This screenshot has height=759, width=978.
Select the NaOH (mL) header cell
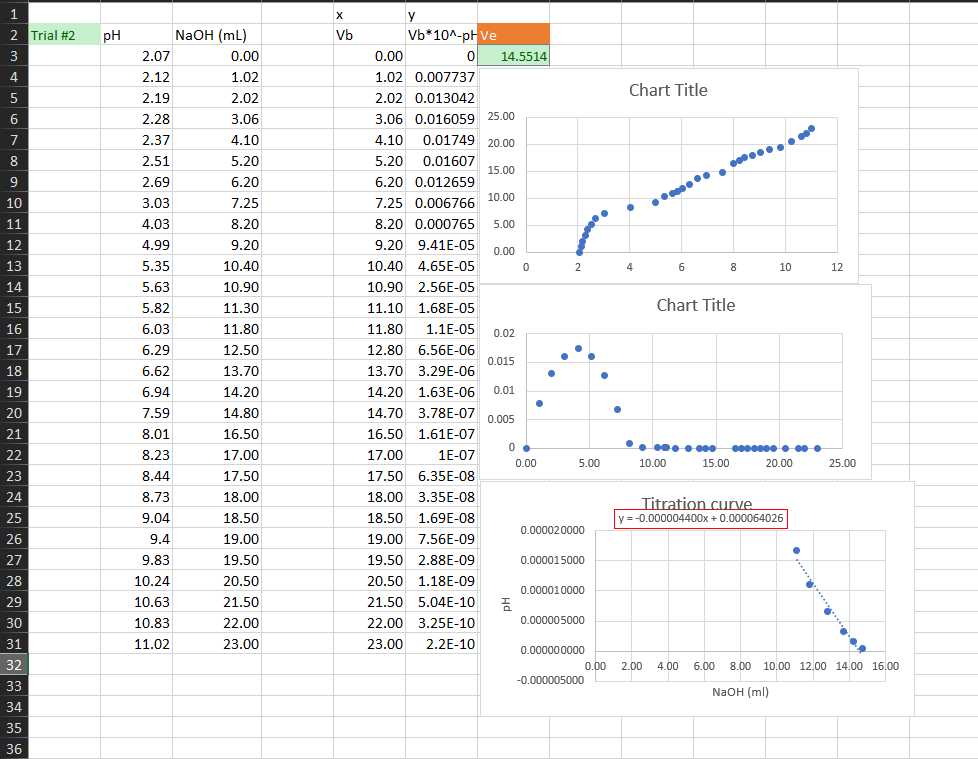pos(208,34)
